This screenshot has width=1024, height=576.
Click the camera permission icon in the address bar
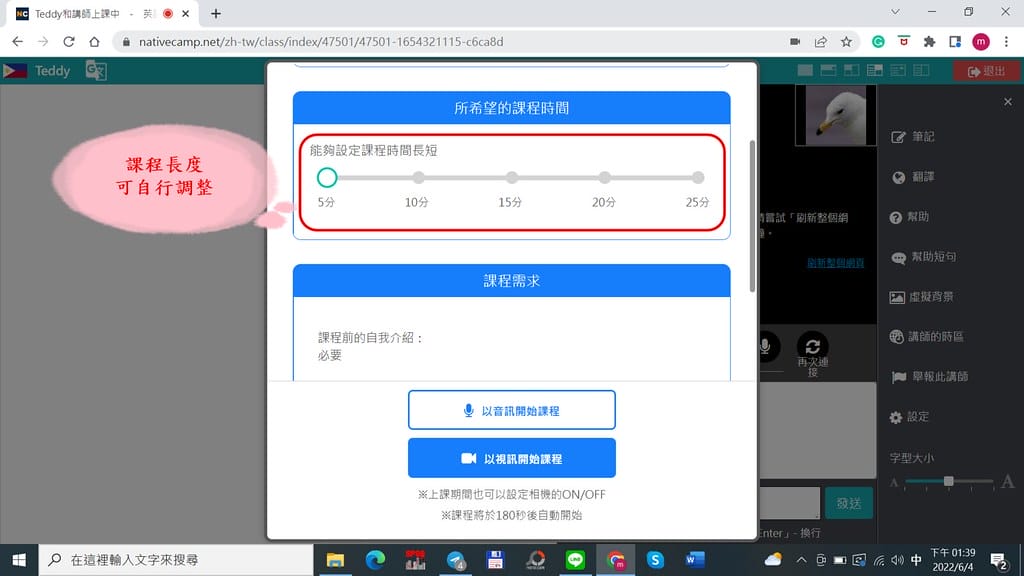[x=795, y=42]
